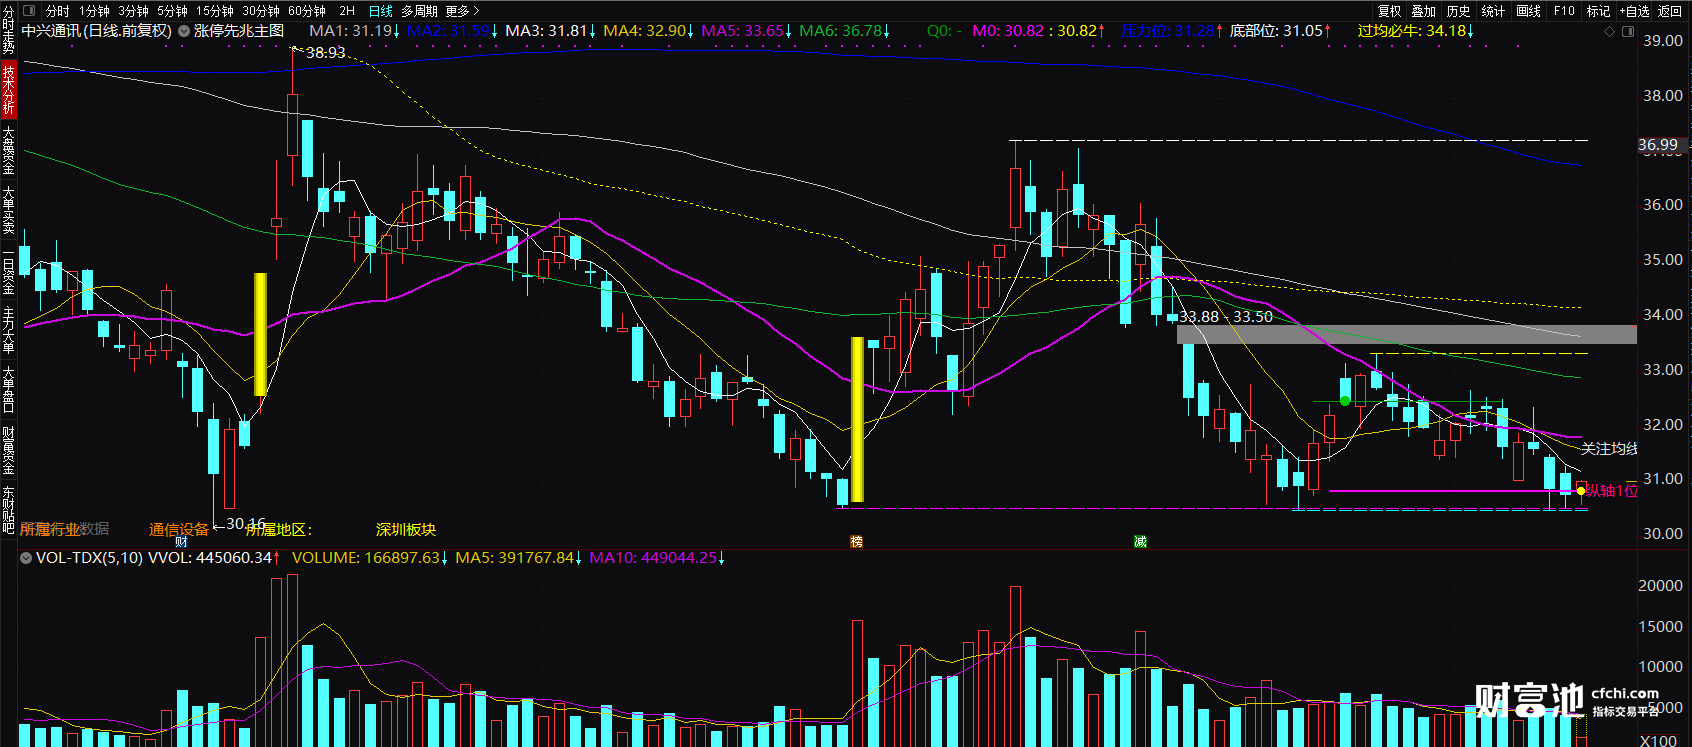This screenshot has width=1692, height=747.
Task: Open the 东财贴吧 sidebar tab
Action: click(8, 510)
